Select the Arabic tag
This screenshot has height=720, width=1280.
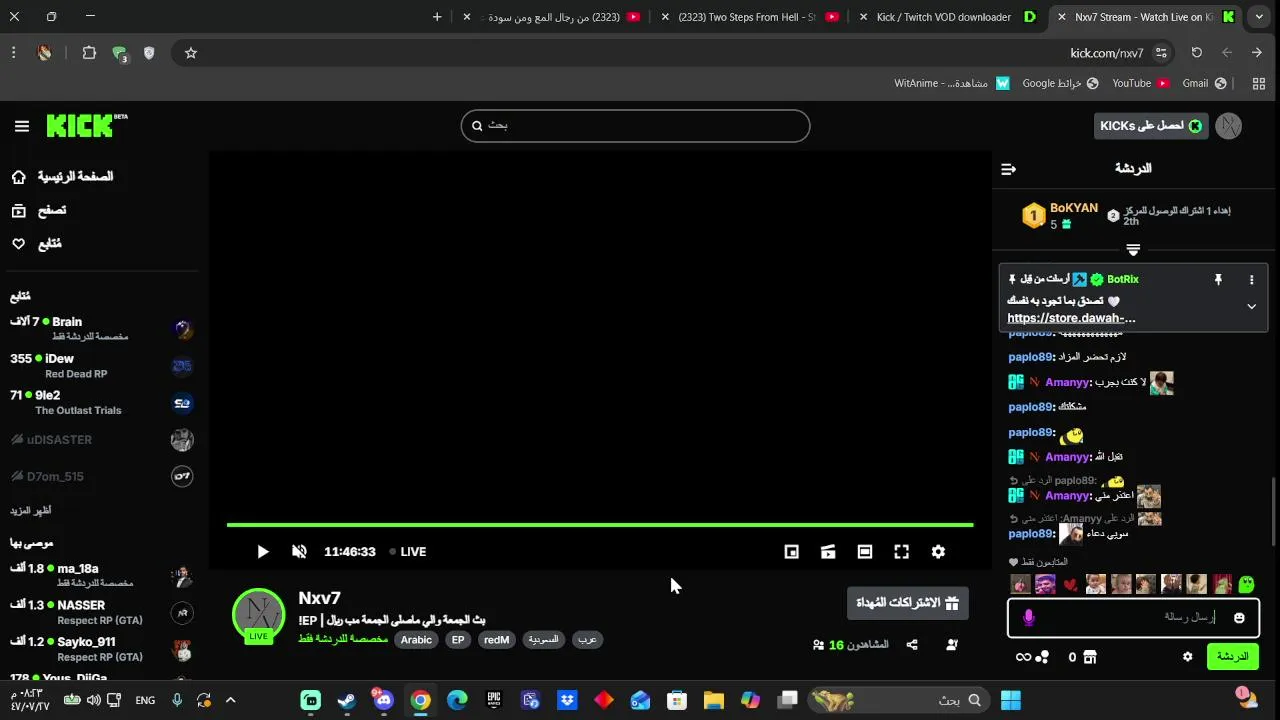coord(417,640)
